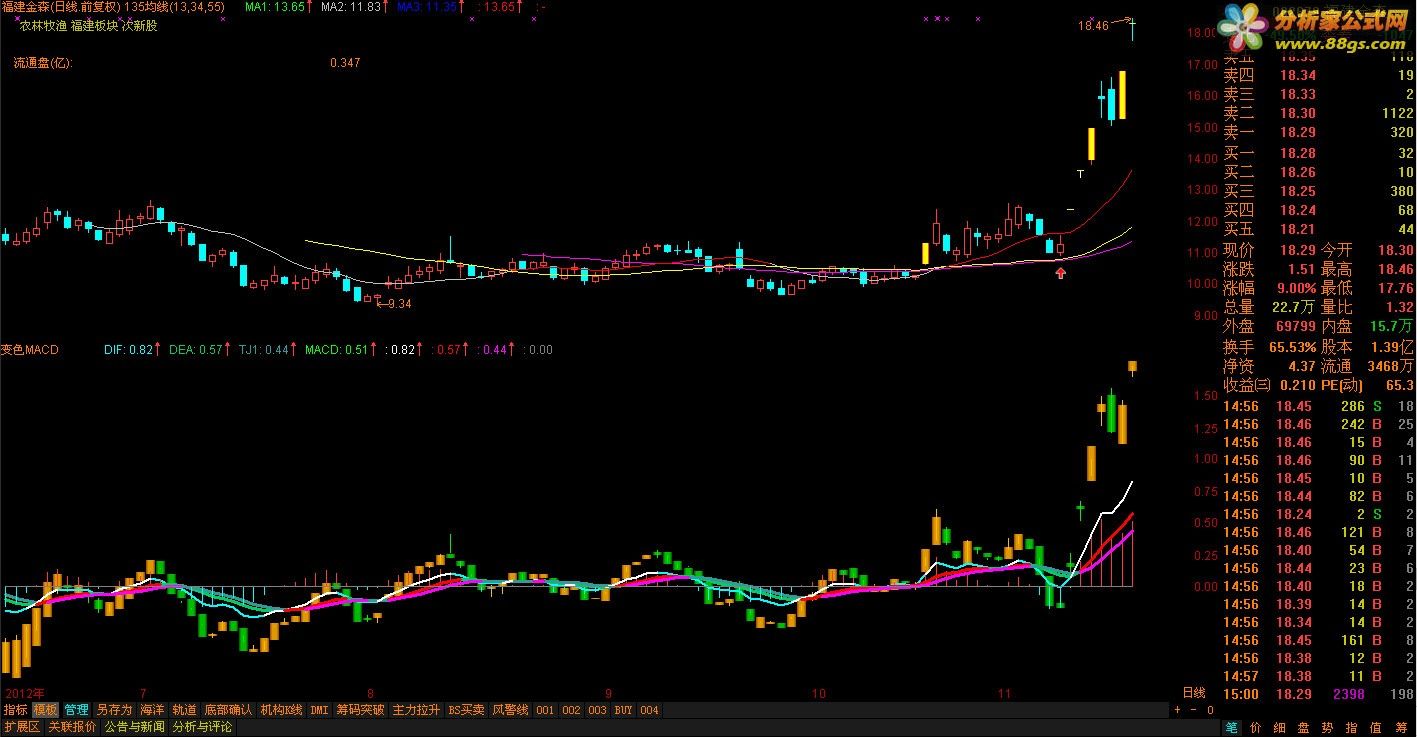
Task: Click the 福建板块 sector tag
Action: coord(94,26)
